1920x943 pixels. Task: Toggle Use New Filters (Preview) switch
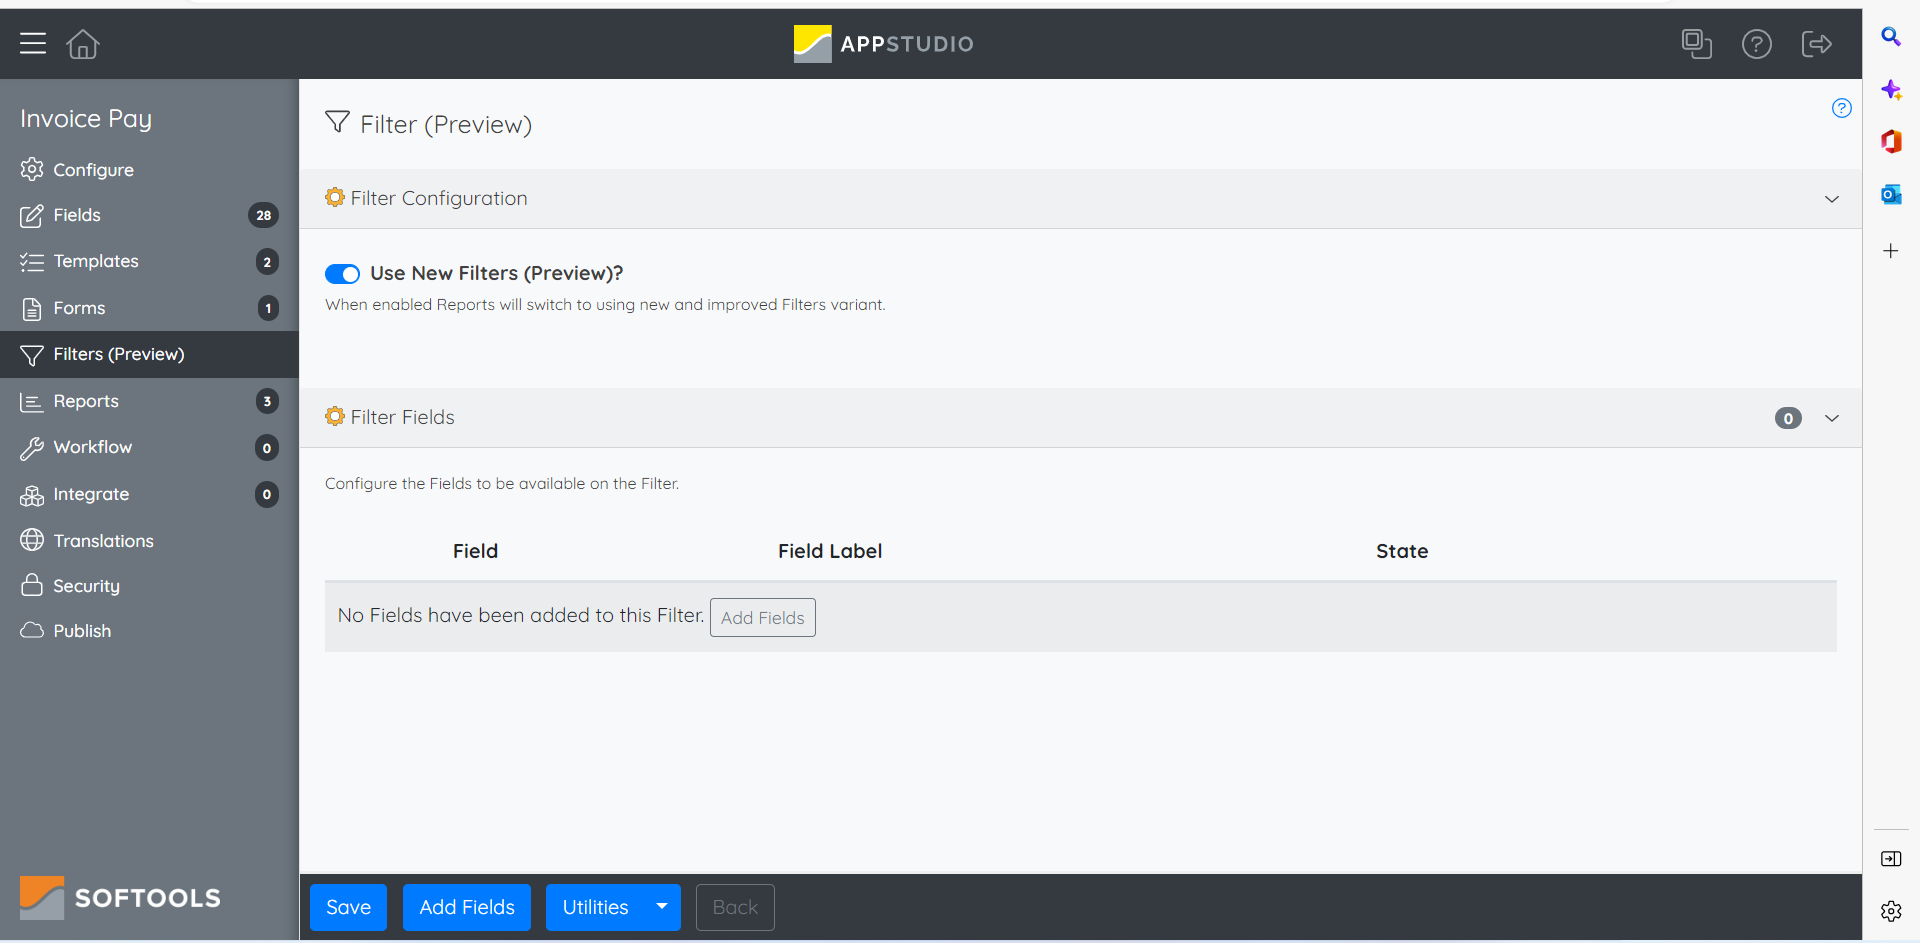click(x=342, y=274)
